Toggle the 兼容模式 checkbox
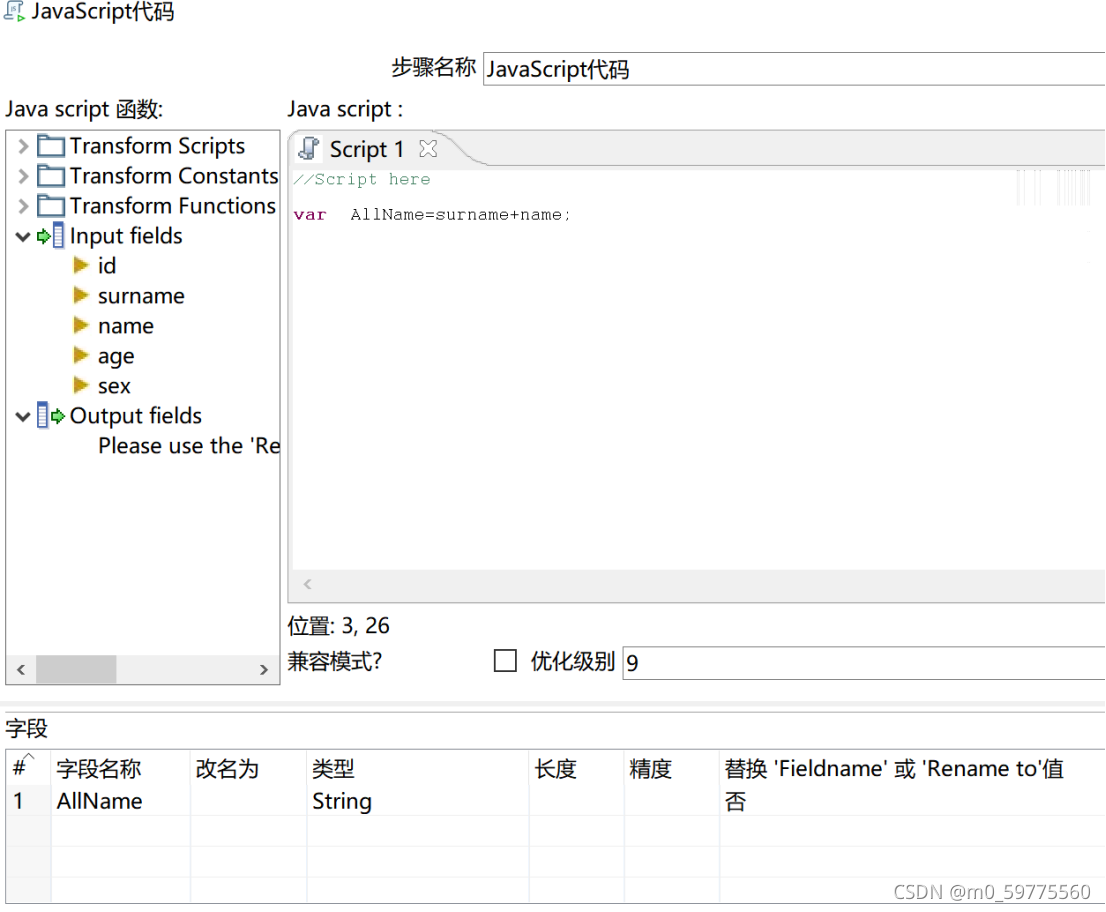Image resolution: width=1106 pixels, height=912 pixels. 505,661
